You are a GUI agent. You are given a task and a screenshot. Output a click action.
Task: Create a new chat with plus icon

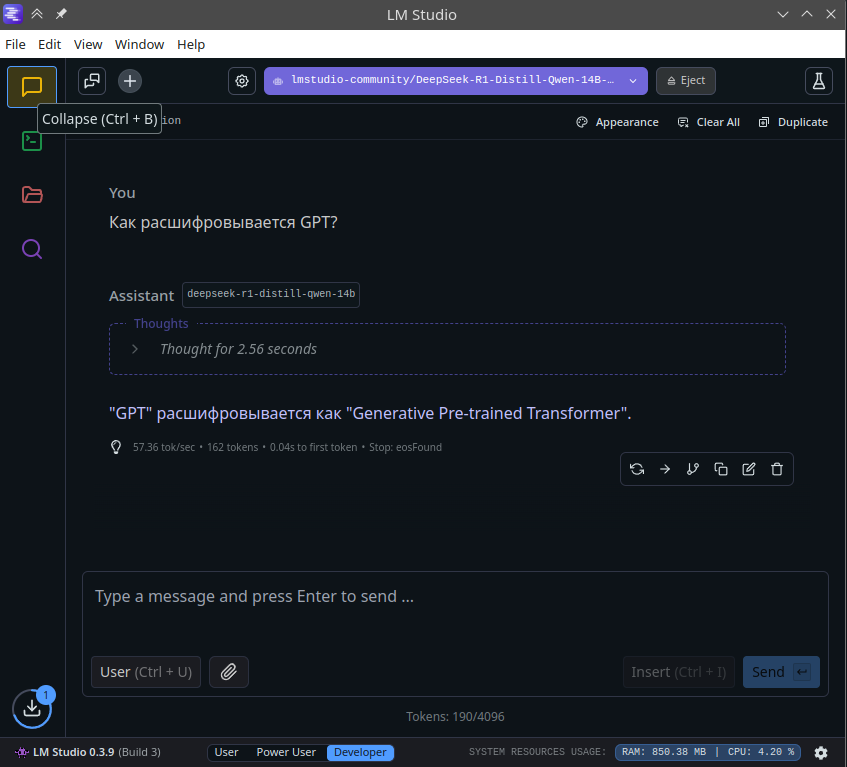point(130,81)
